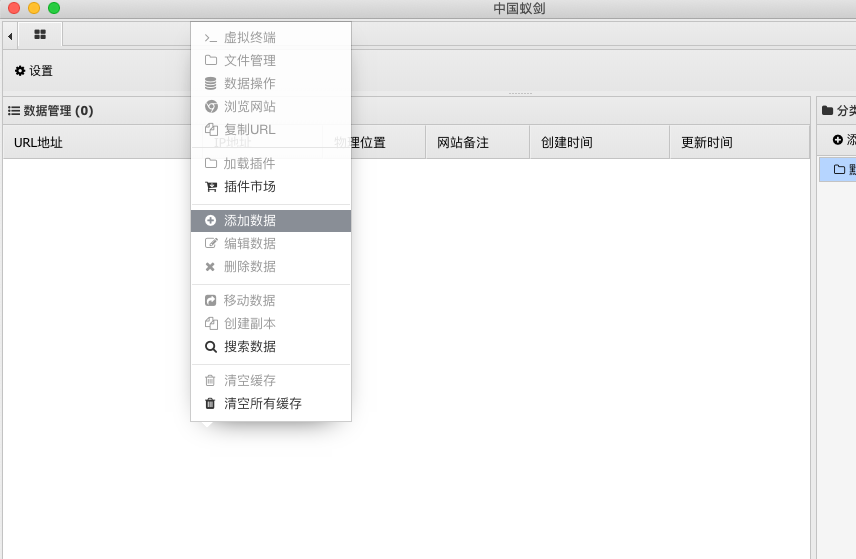
Task: Select 加载插件 menu entry
Action: point(271,163)
